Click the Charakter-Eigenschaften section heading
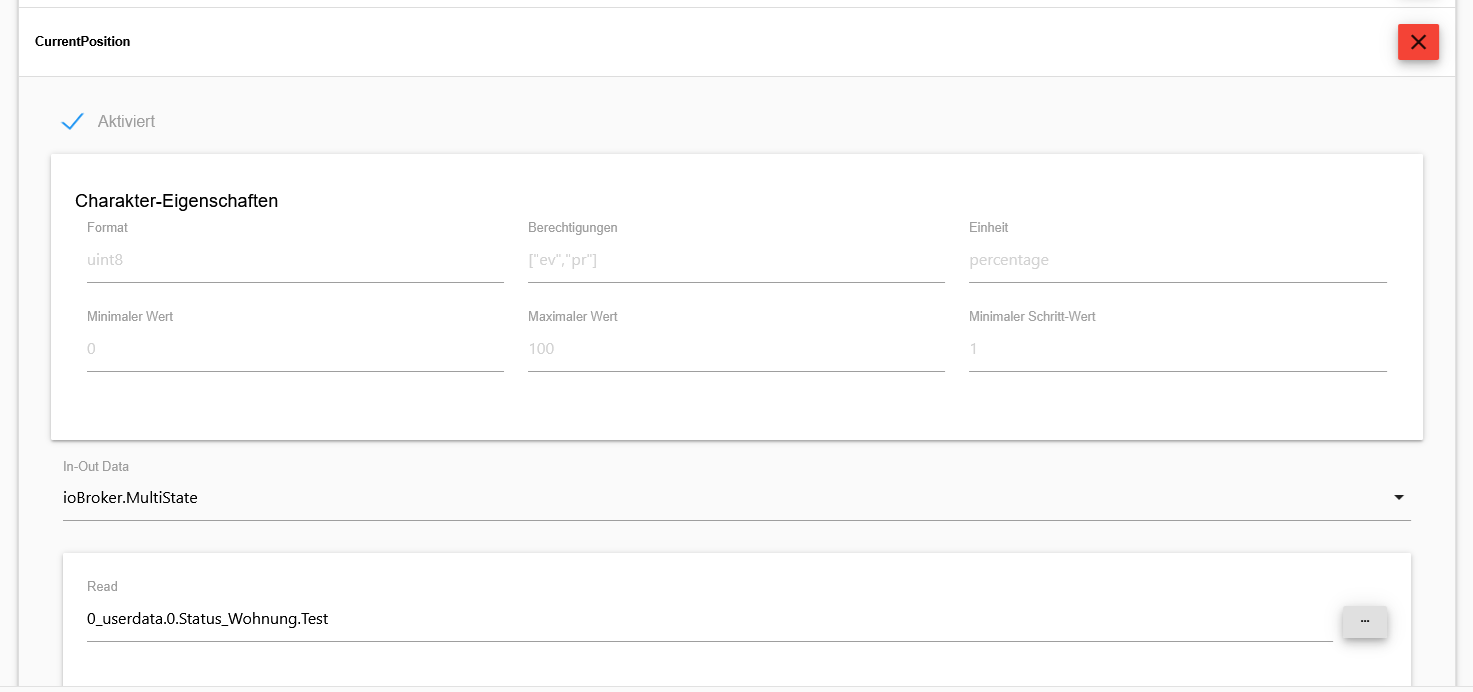This screenshot has height=692, width=1473. coord(176,201)
